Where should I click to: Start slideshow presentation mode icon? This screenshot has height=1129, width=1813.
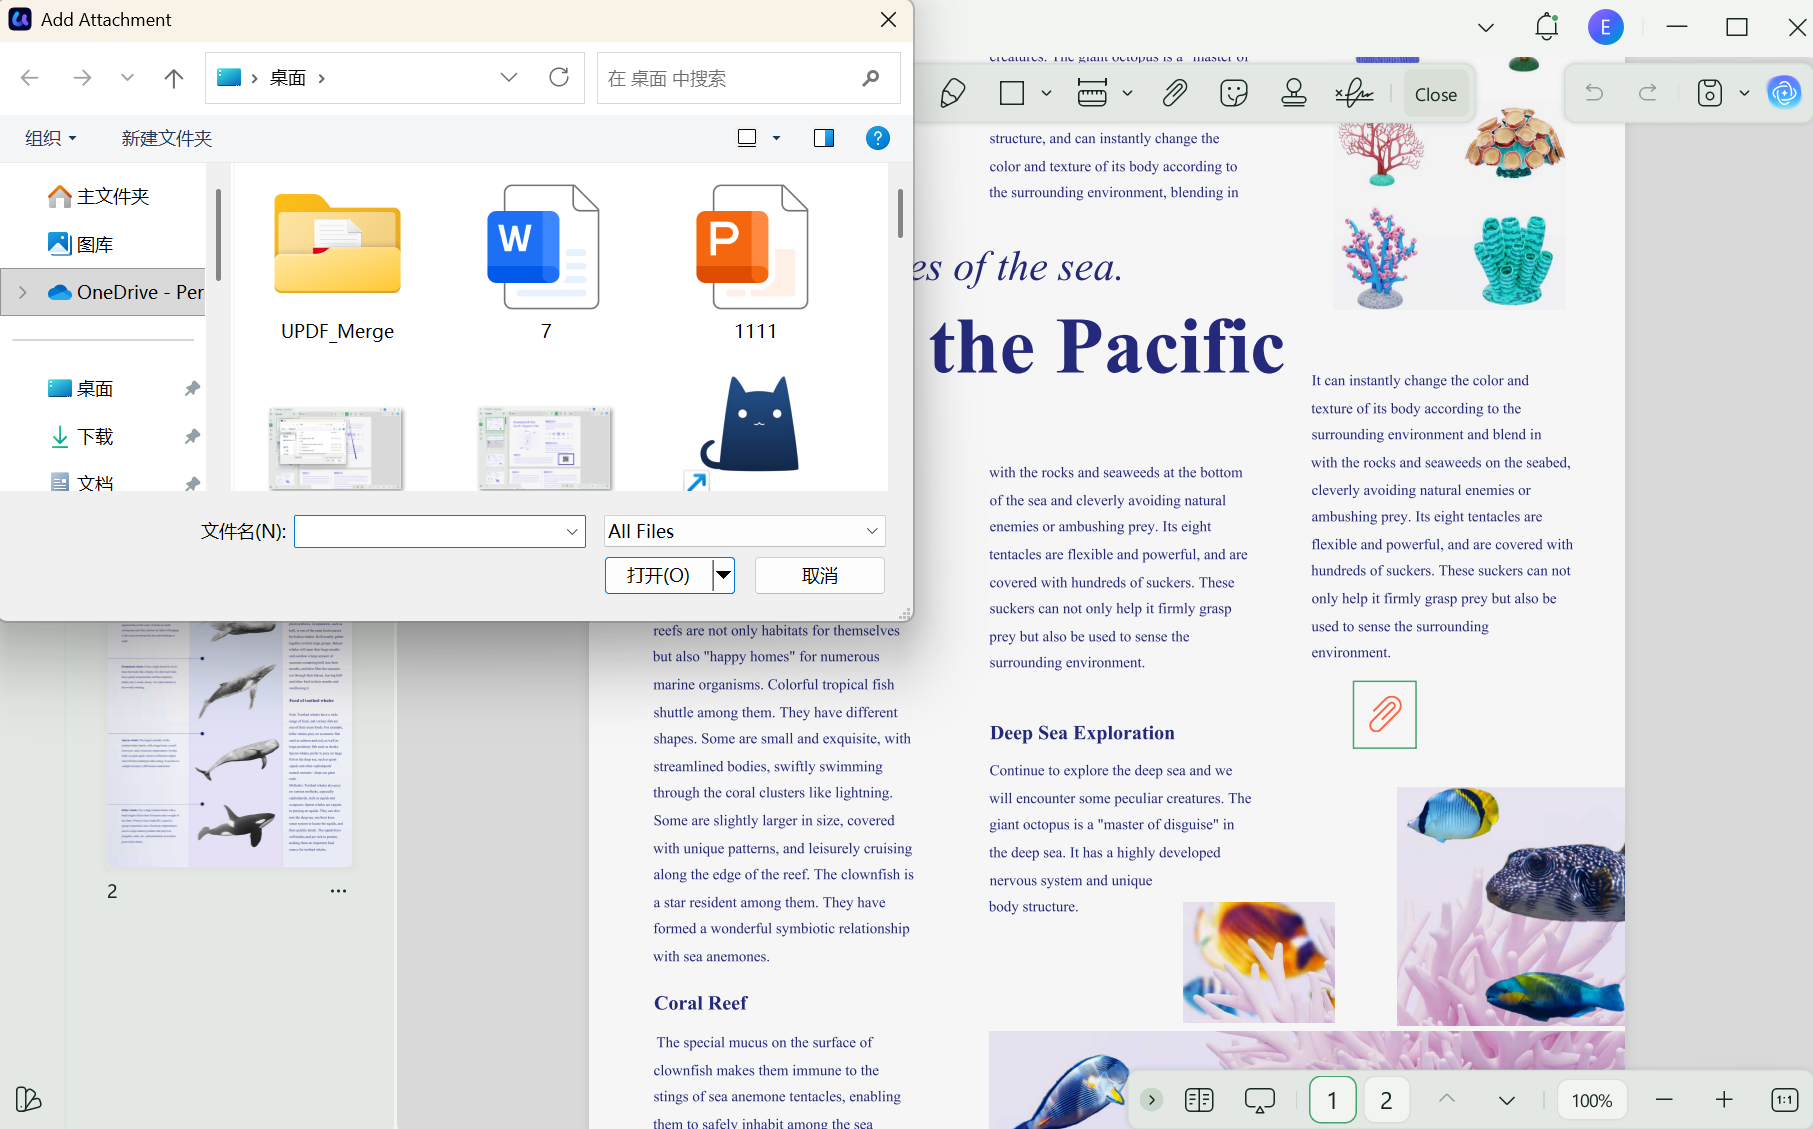[x=1259, y=1100]
